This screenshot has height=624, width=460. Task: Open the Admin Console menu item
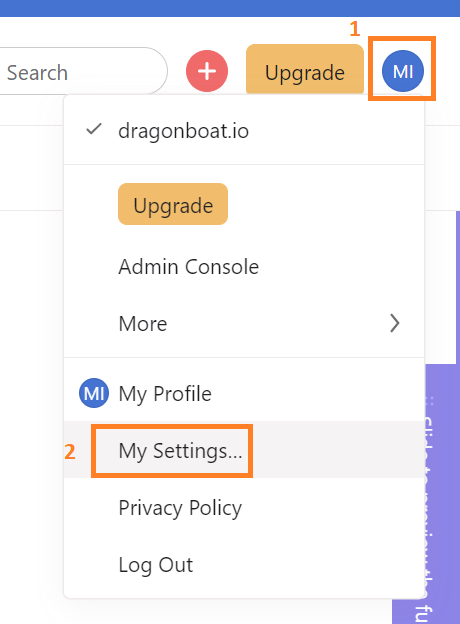[x=189, y=267]
